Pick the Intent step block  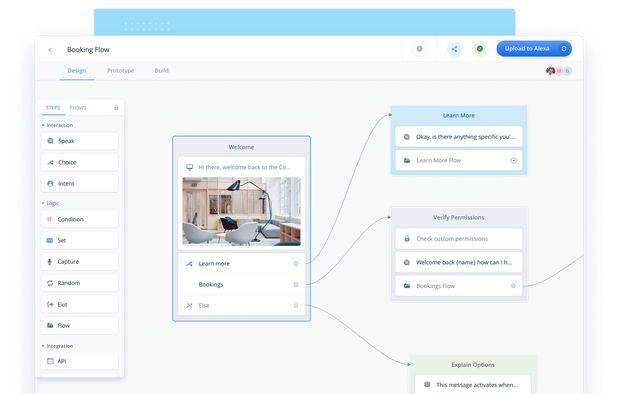tap(79, 184)
